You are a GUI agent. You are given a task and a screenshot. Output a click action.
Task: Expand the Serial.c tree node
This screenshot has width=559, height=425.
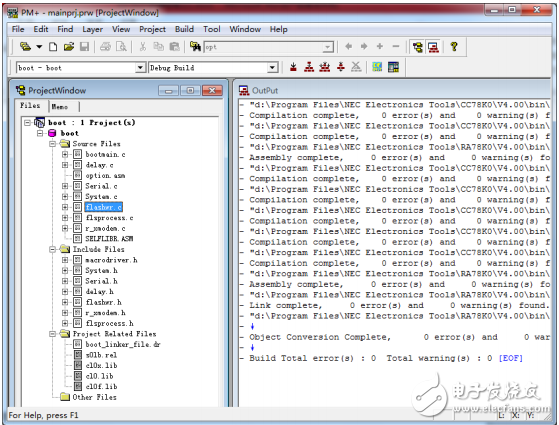point(65,186)
